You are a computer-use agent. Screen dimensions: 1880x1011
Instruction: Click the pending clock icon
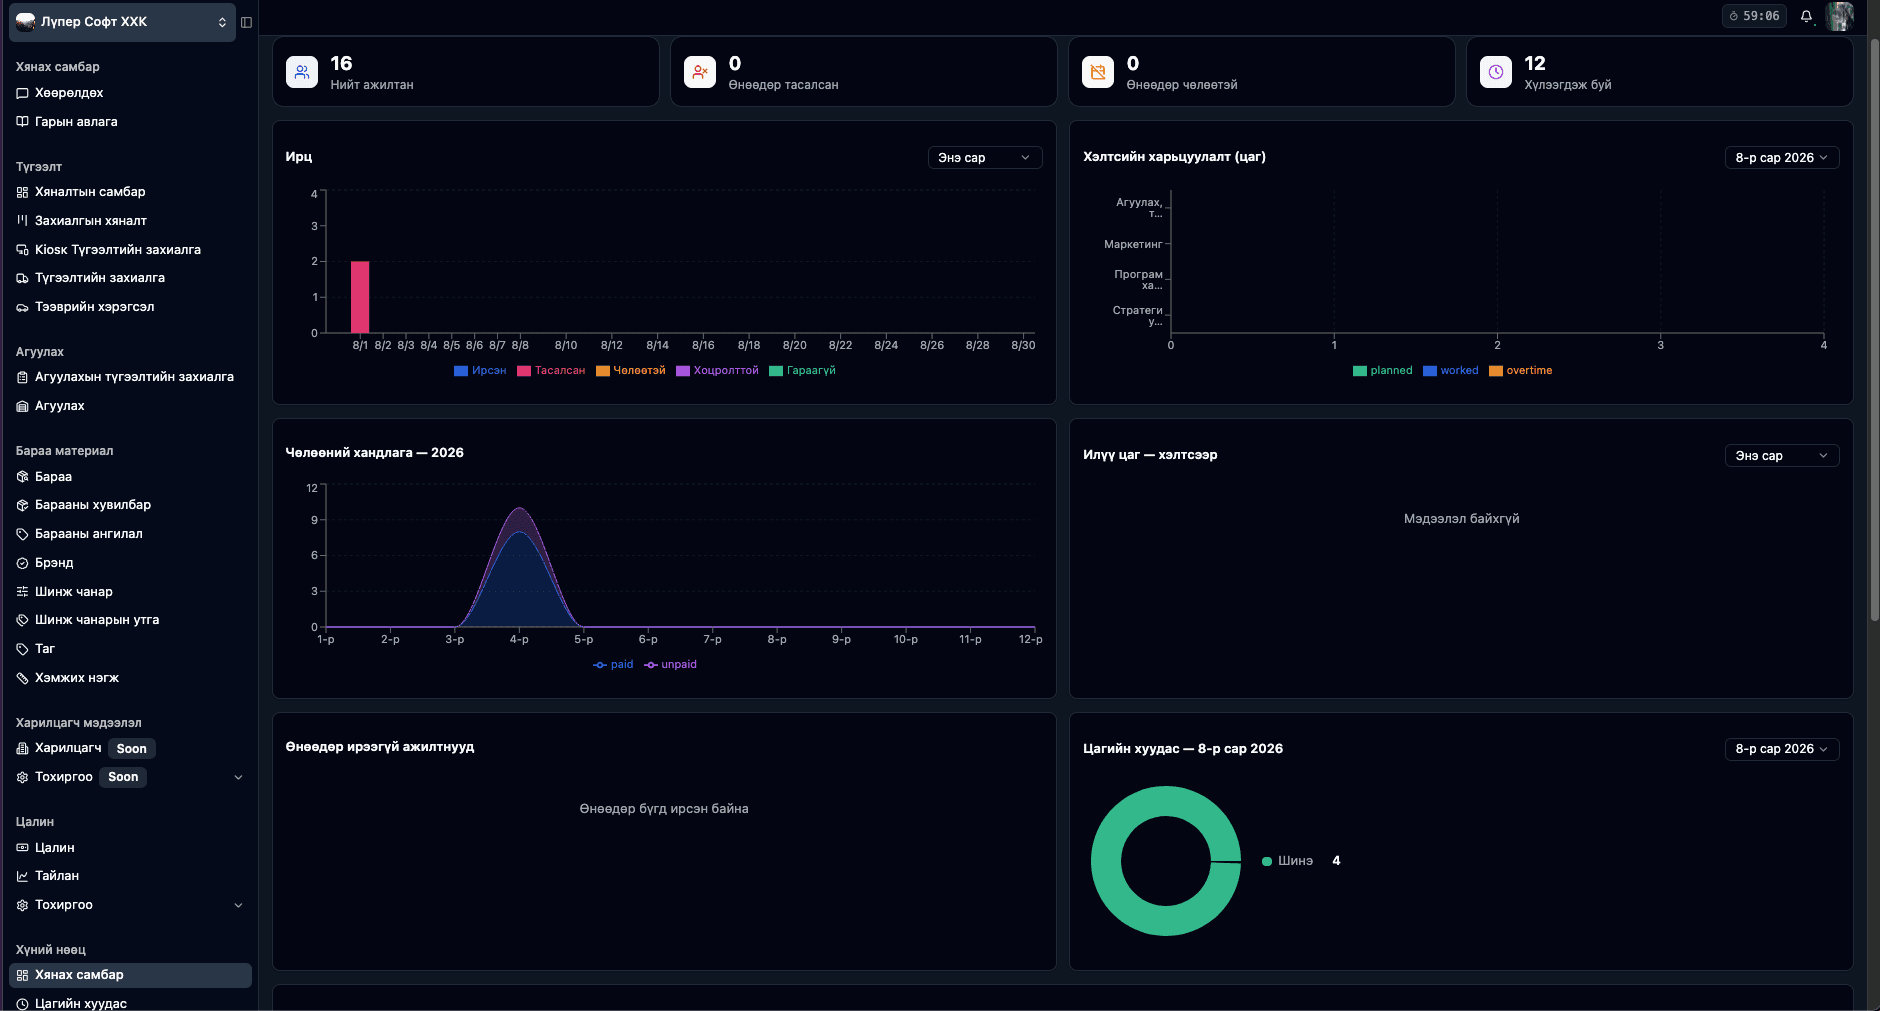coord(1496,72)
